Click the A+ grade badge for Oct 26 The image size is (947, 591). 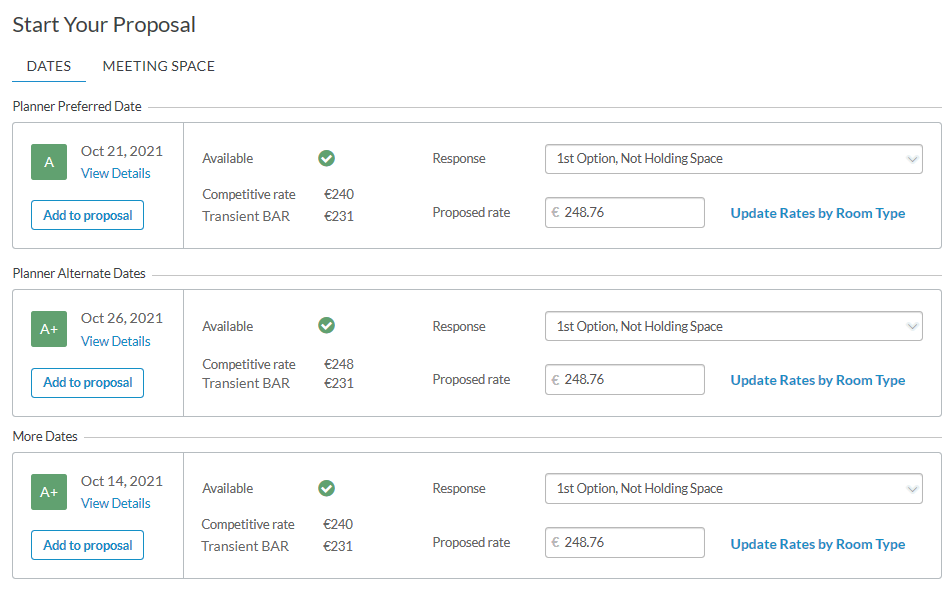(49, 329)
